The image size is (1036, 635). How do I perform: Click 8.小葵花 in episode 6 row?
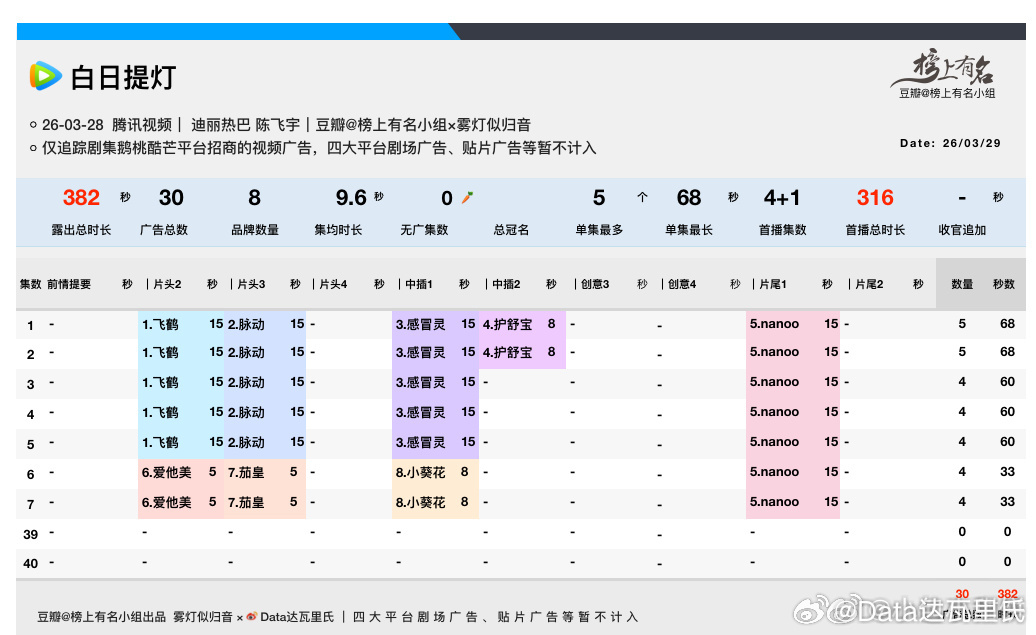coord(420,472)
